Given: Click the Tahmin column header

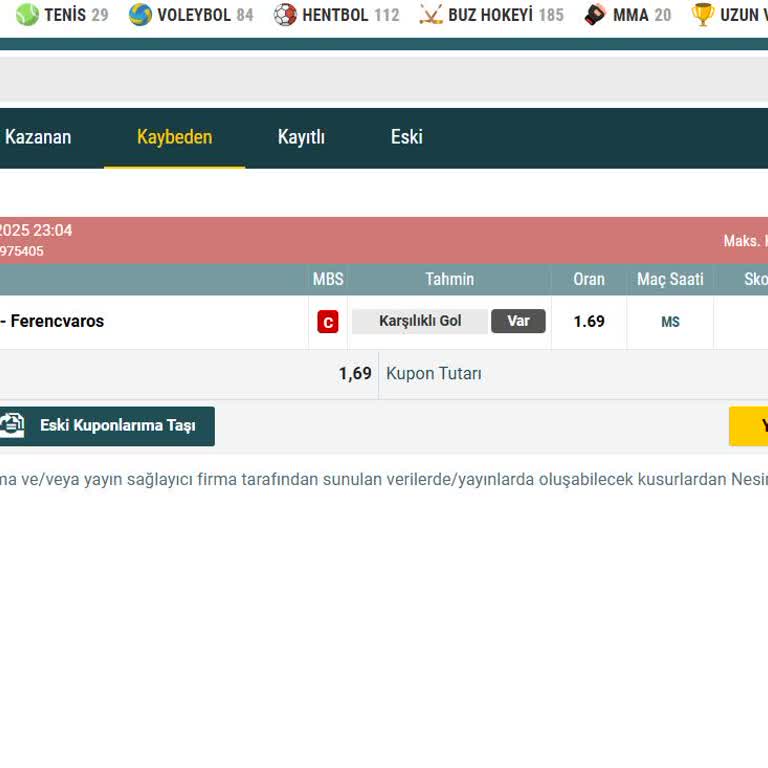Looking at the screenshot, I should tap(449, 279).
